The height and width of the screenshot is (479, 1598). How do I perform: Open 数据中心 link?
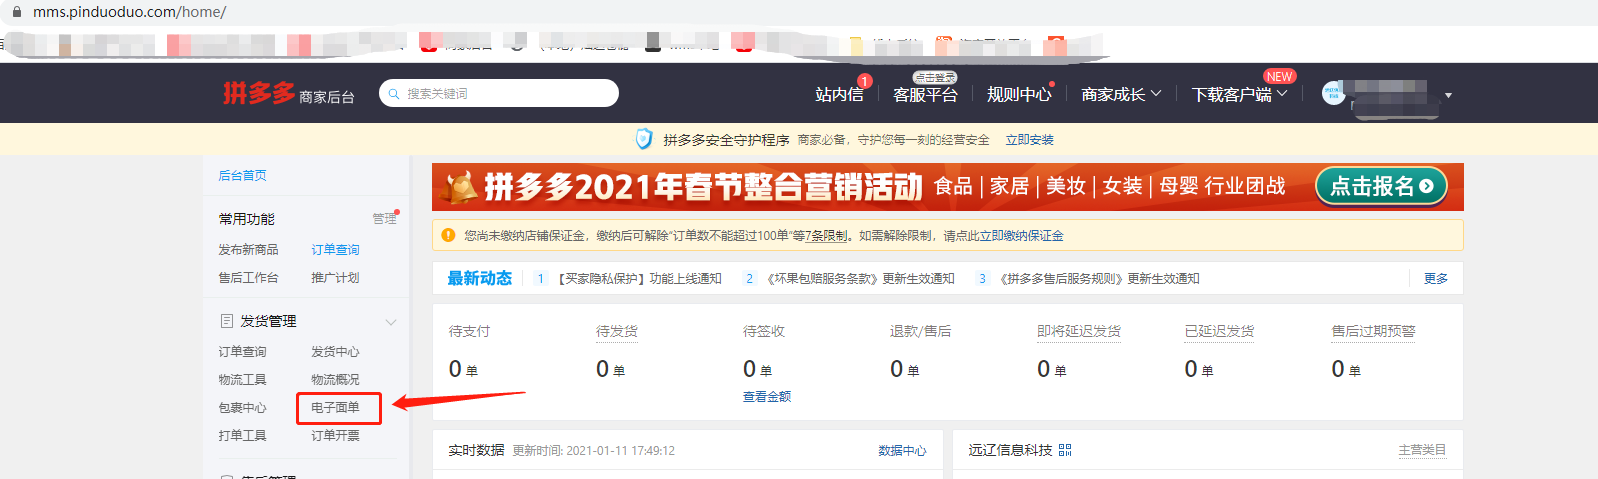point(902,451)
